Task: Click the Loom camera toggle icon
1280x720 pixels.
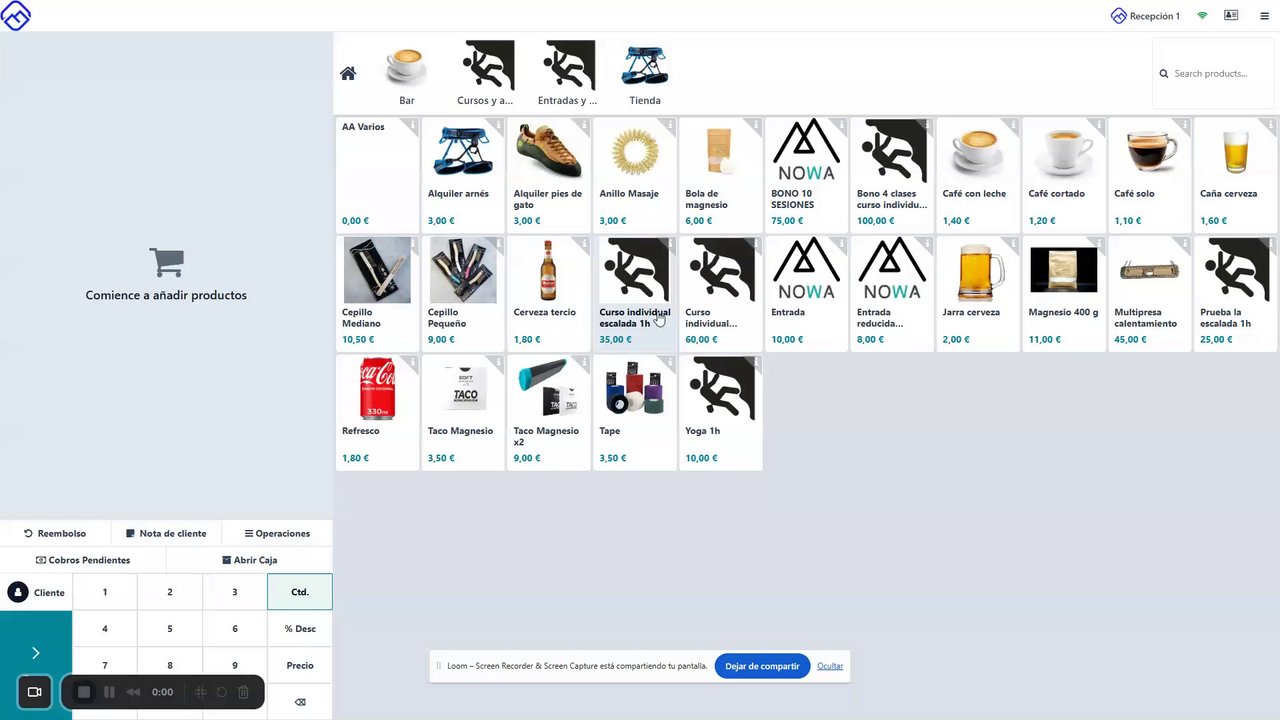Action: [x=34, y=692]
